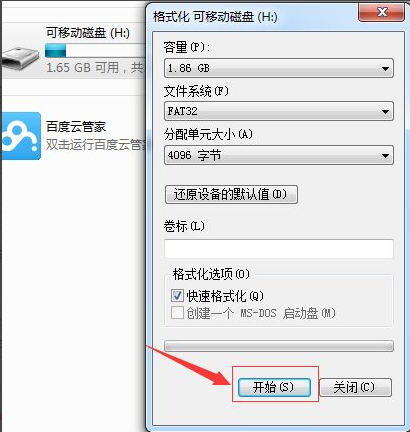Viewport: 410px width, 432px height.
Task: Click the allocation unit size dropdown arrow
Action: pyautogui.click(x=385, y=155)
